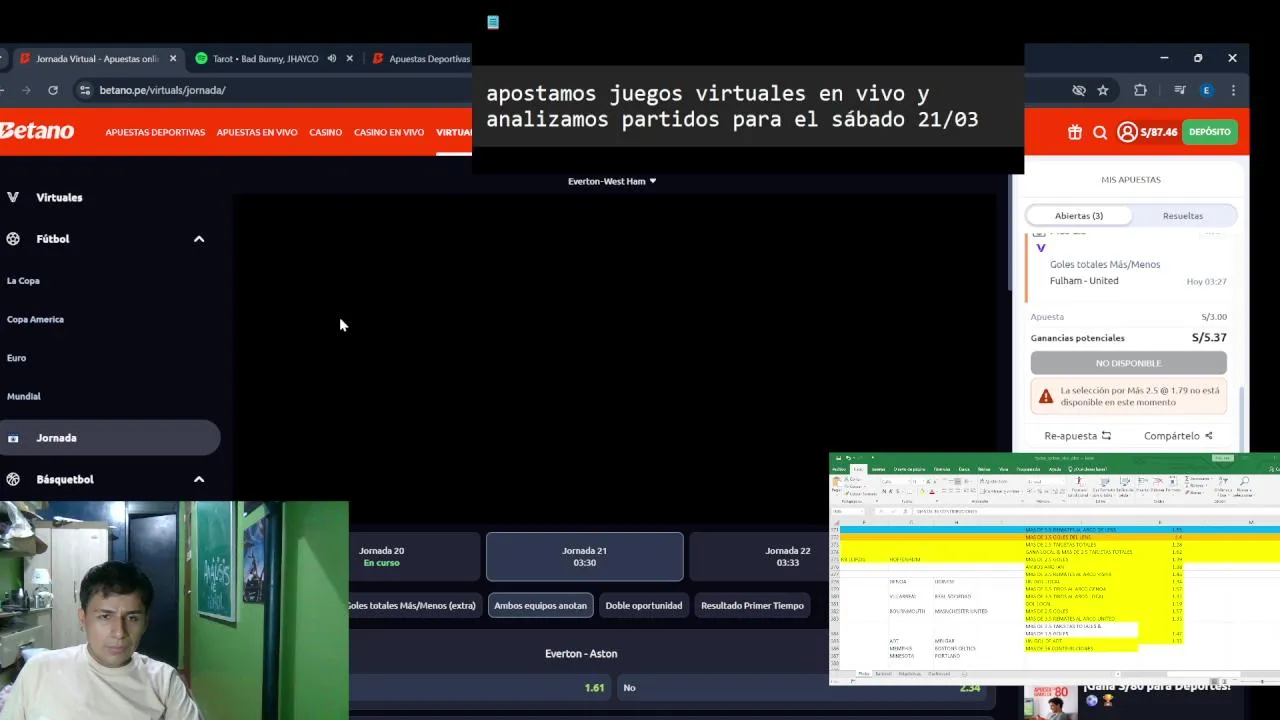The height and width of the screenshot is (720, 1280).
Task: Bookmark this page with the star icon
Action: (1103, 90)
